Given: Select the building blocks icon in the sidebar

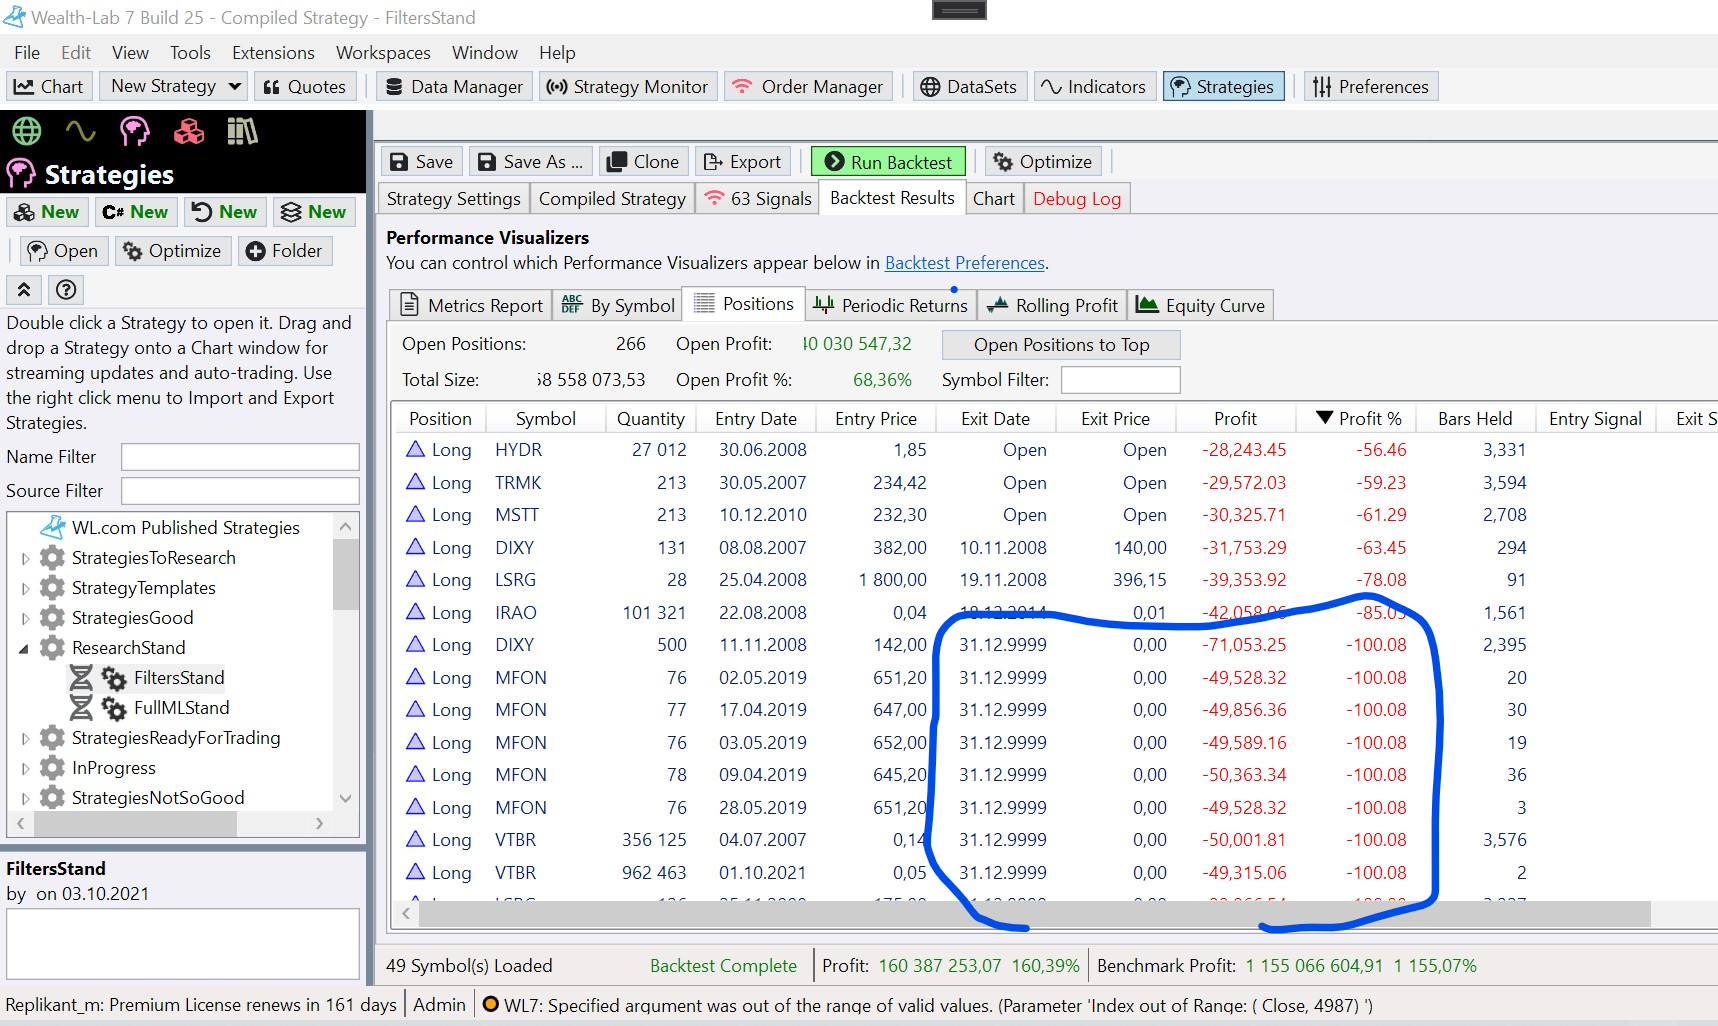Looking at the screenshot, I should coord(188,131).
